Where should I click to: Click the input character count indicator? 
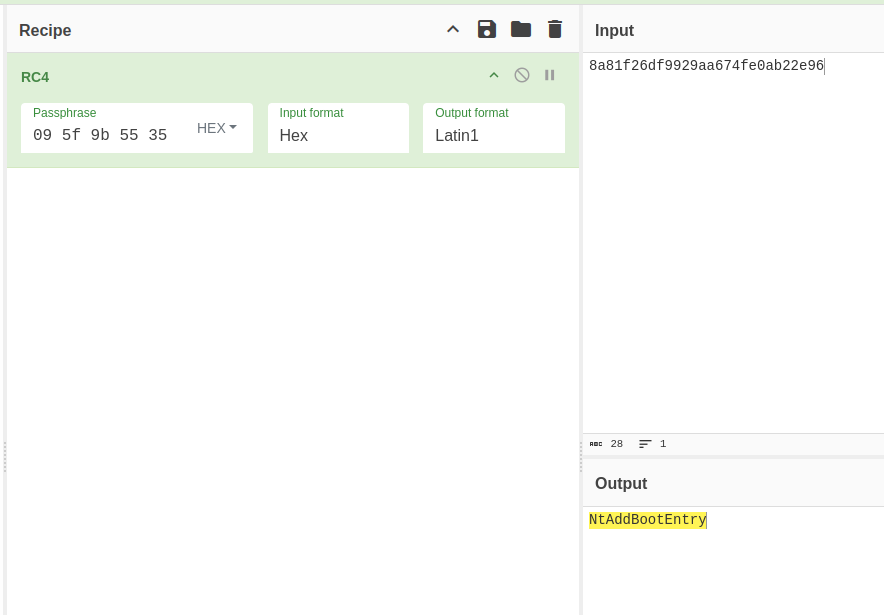[x=607, y=444]
